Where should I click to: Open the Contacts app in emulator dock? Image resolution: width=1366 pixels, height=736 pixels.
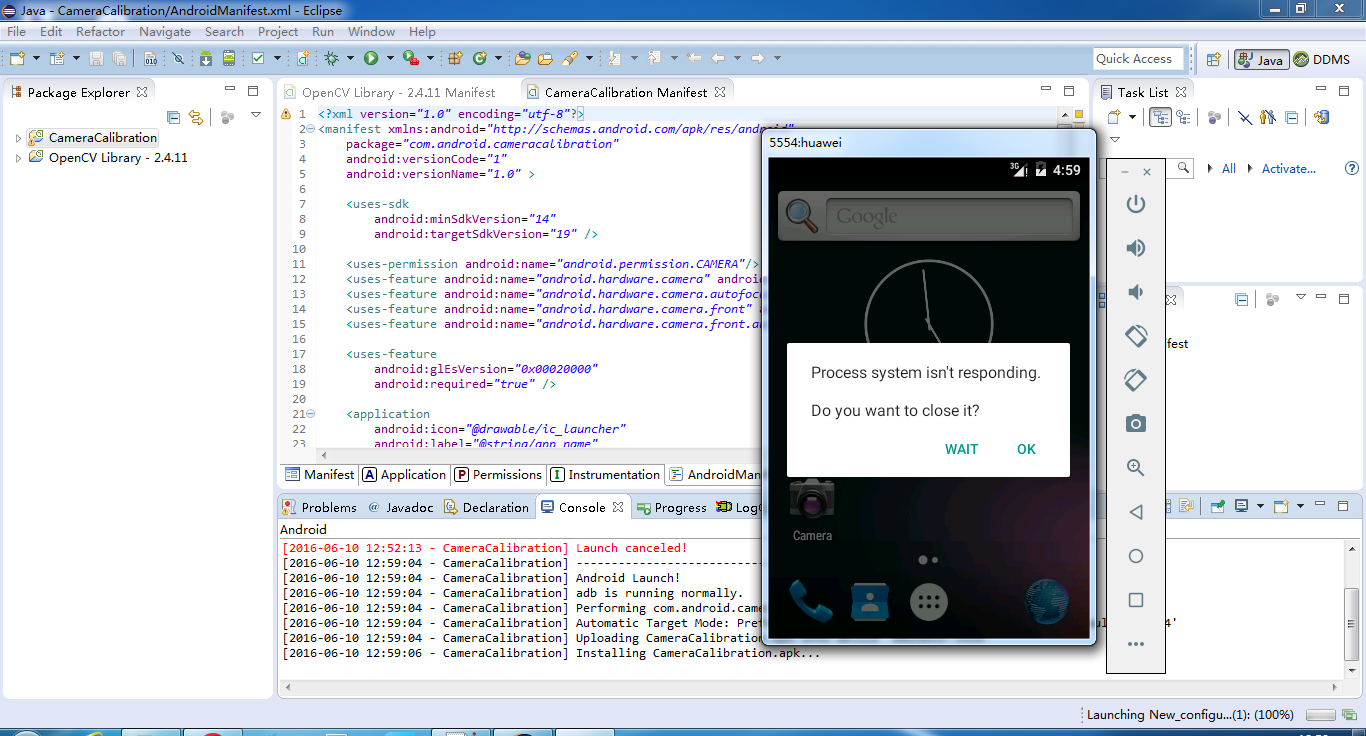(x=870, y=601)
